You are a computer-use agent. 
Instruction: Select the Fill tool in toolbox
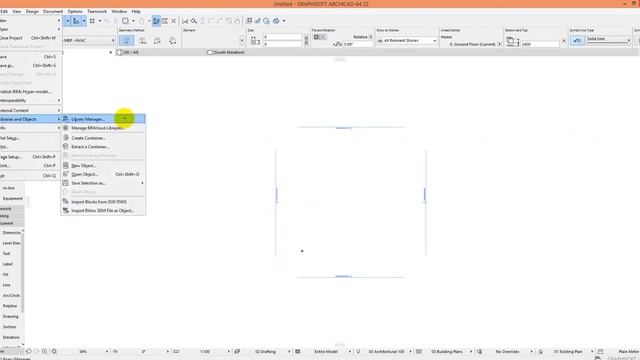point(6,275)
